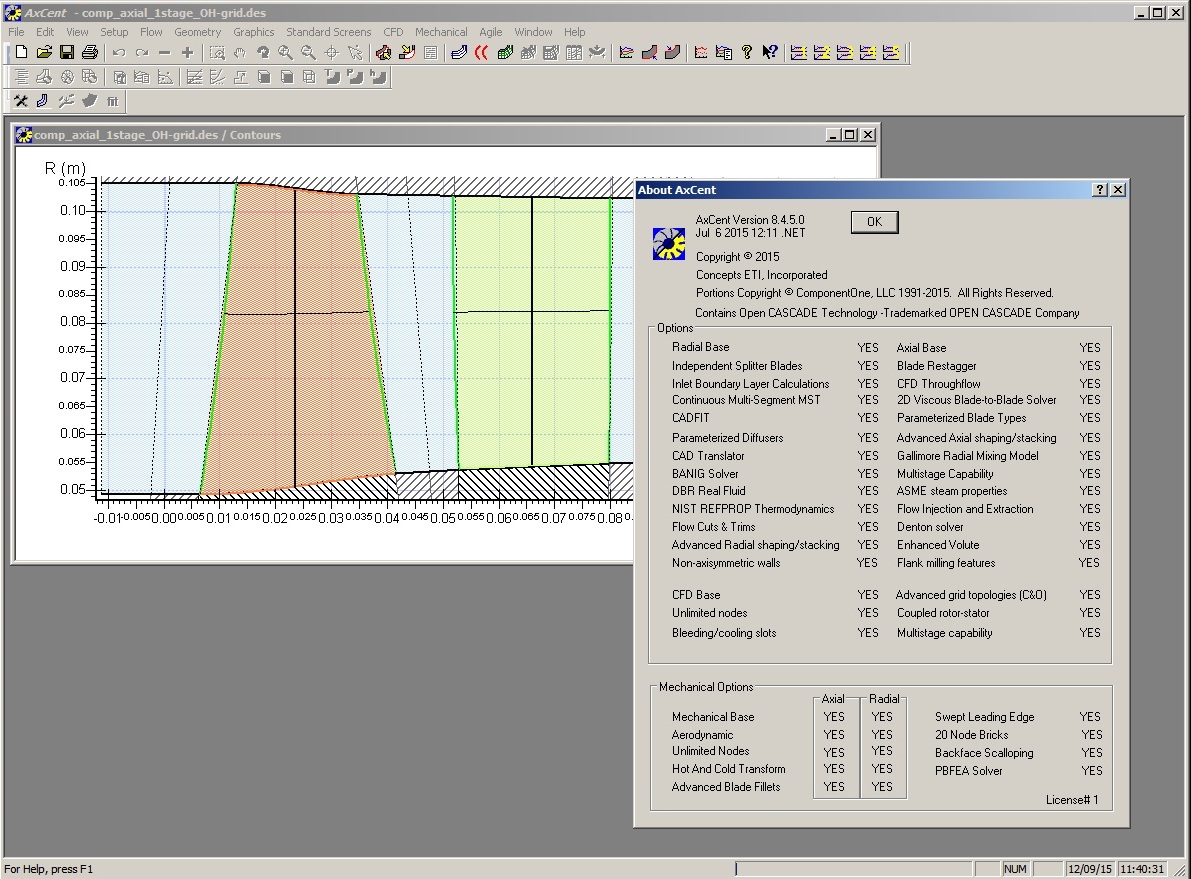
Task: Click the About dialog title bar help button
Action: point(1100,190)
